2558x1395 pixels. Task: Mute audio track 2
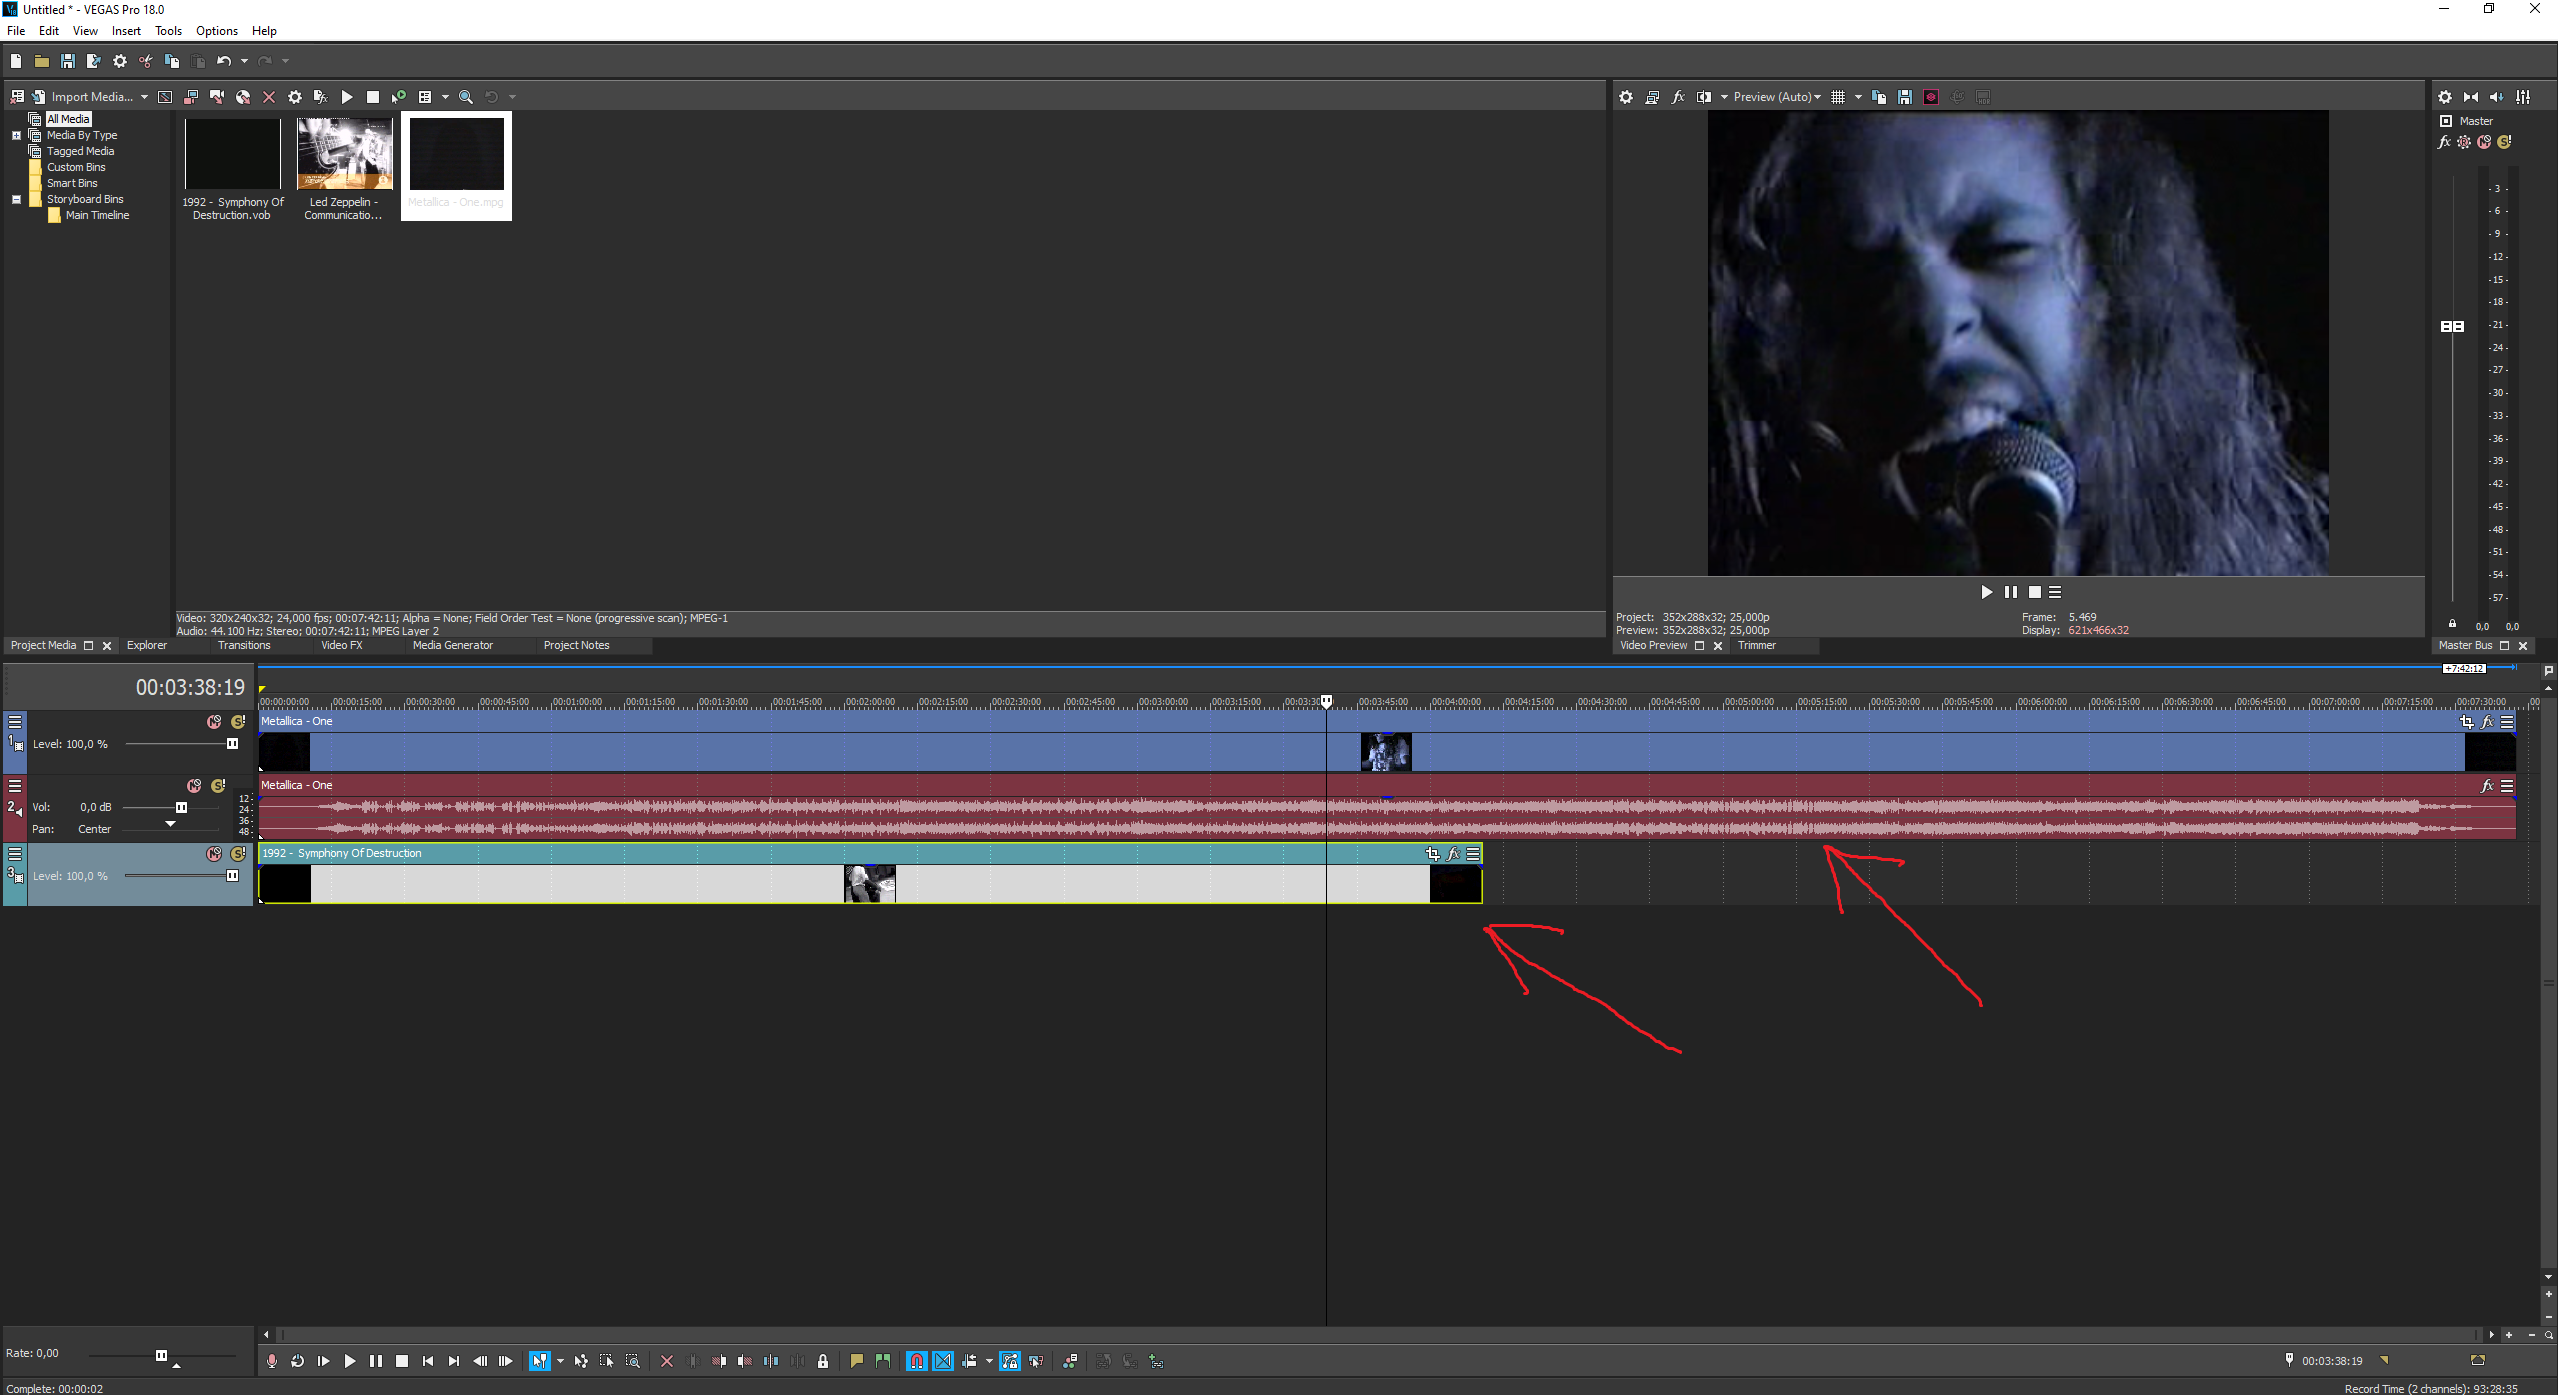coord(194,786)
